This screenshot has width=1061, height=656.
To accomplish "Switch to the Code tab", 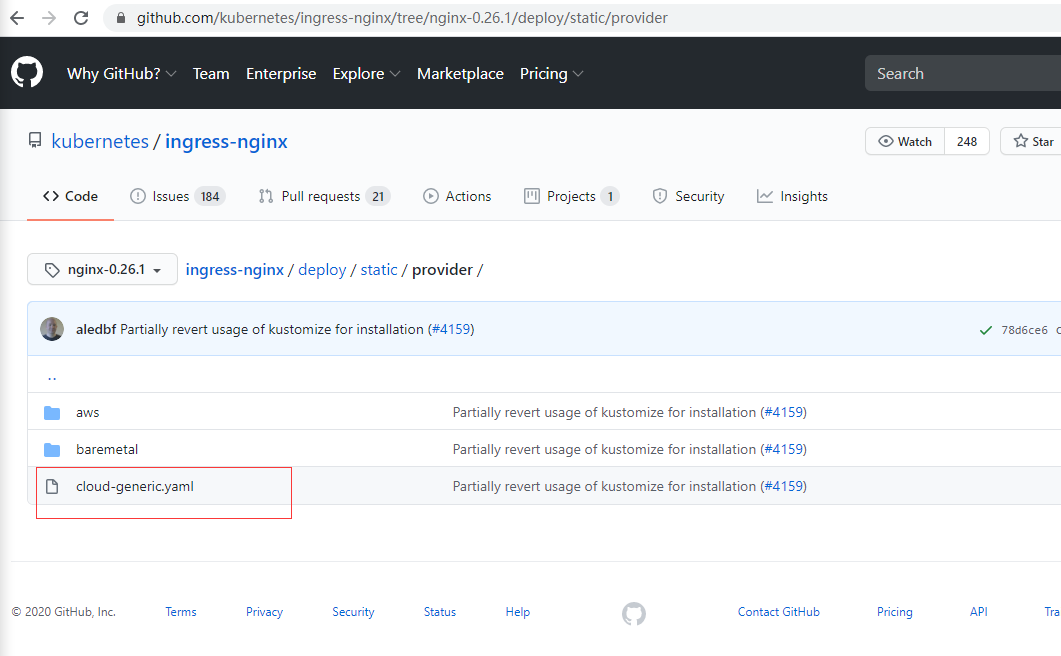I will click(x=70, y=196).
